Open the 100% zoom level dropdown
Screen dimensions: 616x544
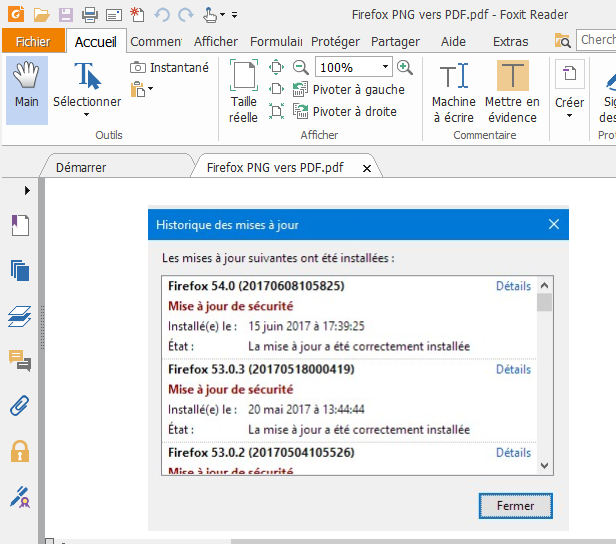coord(385,67)
